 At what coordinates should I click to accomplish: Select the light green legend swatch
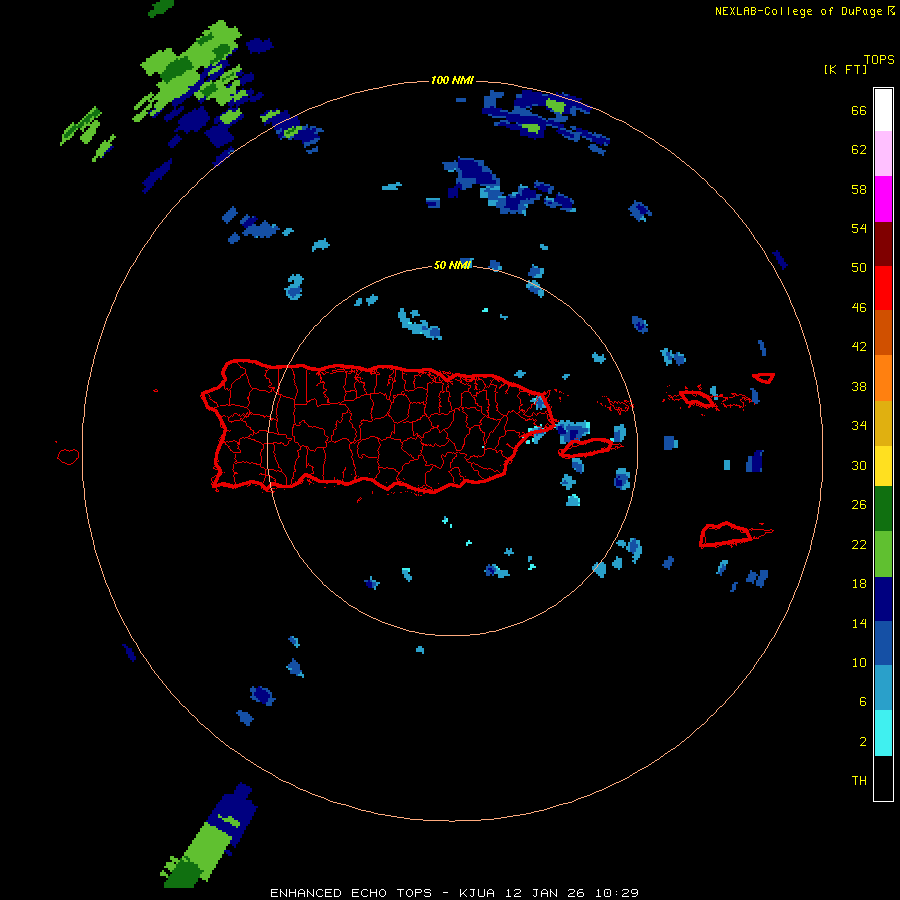click(883, 554)
